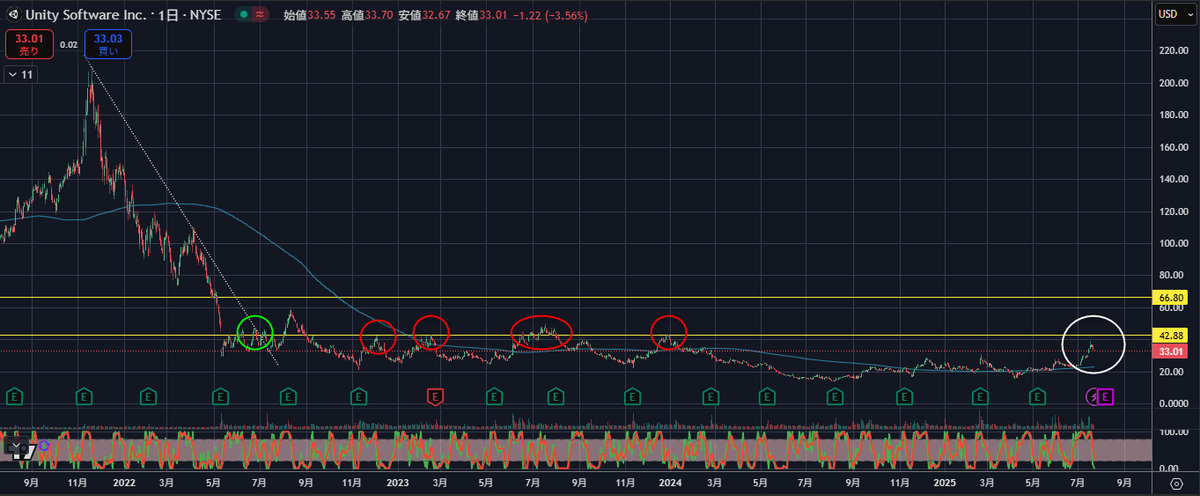Click the yellow 66.80 price label
The image size is (1200, 496).
(x=1170, y=298)
